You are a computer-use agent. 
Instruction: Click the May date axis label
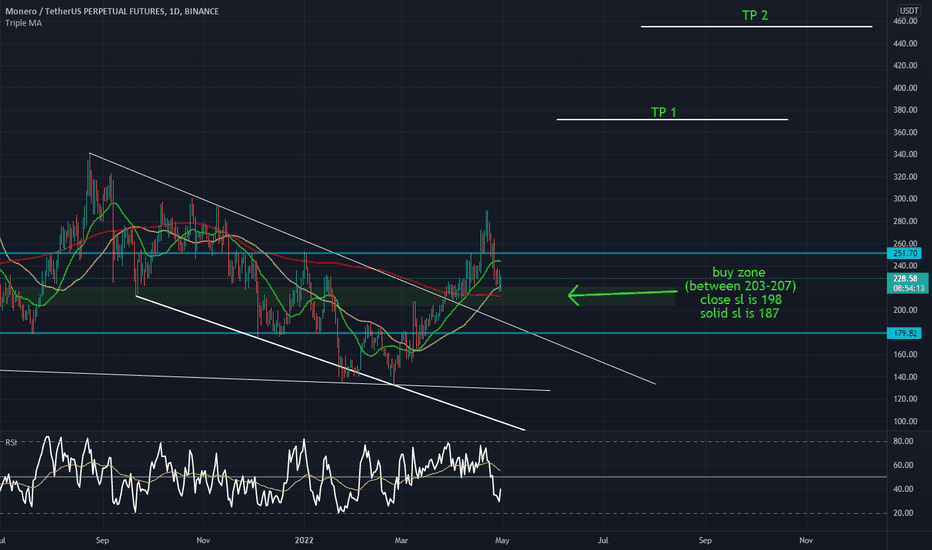[502, 540]
